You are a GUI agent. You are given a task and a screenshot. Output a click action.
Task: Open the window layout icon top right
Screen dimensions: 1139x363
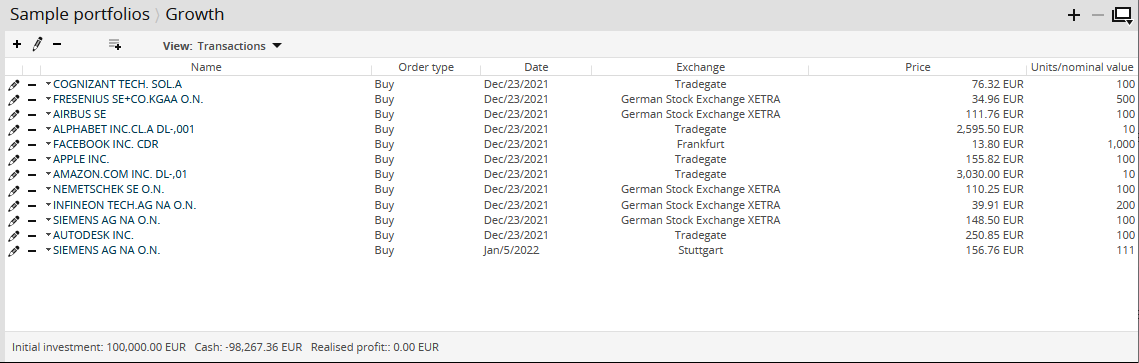[x=1122, y=15]
